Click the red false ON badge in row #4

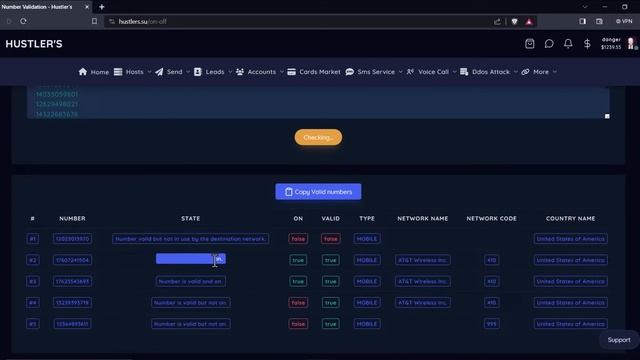(x=298, y=302)
